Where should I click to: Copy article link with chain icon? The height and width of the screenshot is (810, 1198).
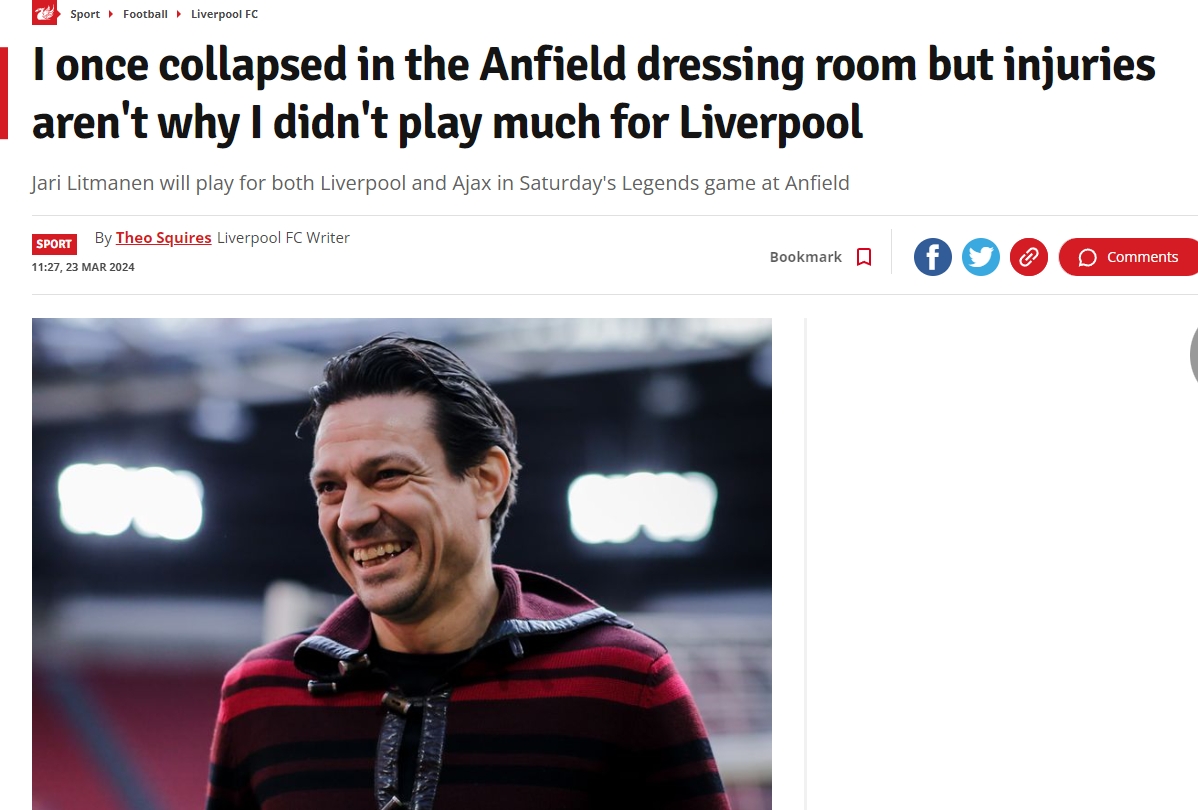pyautogui.click(x=1028, y=257)
